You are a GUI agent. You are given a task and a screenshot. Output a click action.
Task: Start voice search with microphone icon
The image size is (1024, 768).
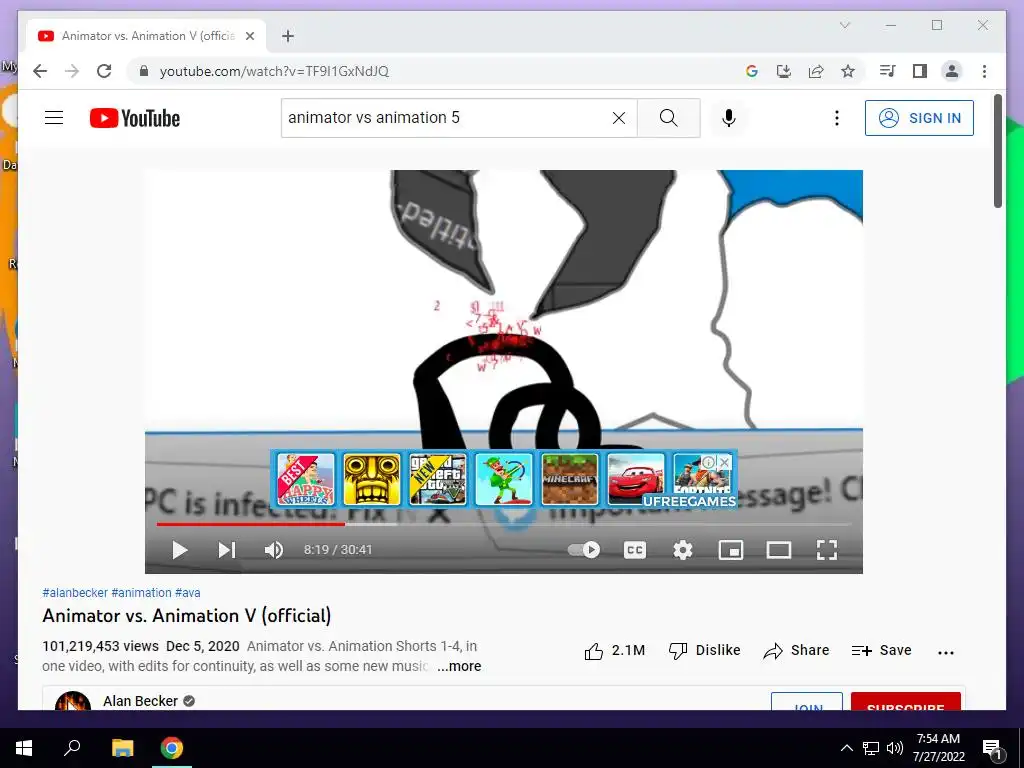point(729,118)
